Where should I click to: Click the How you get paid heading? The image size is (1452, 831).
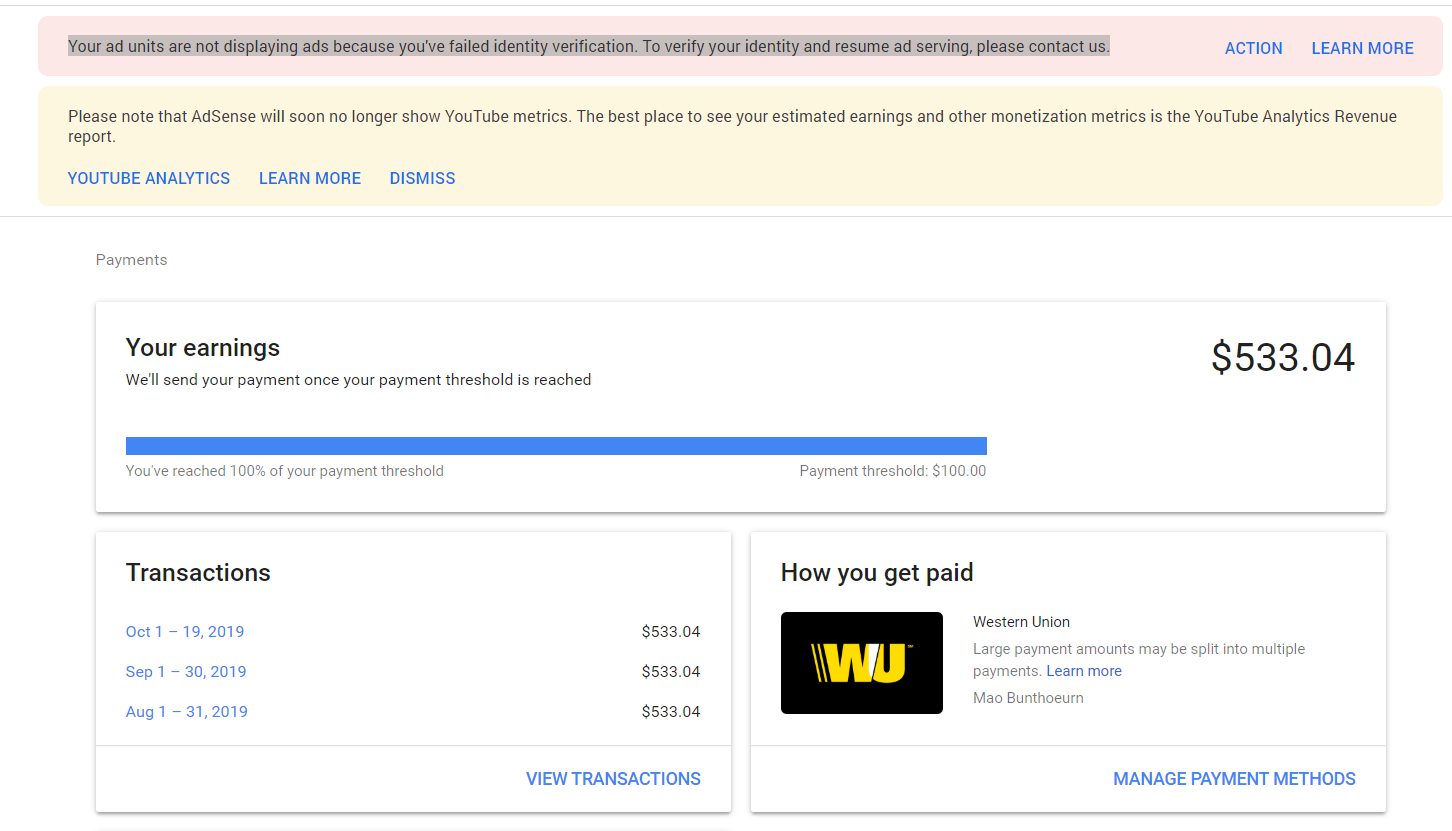877,573
